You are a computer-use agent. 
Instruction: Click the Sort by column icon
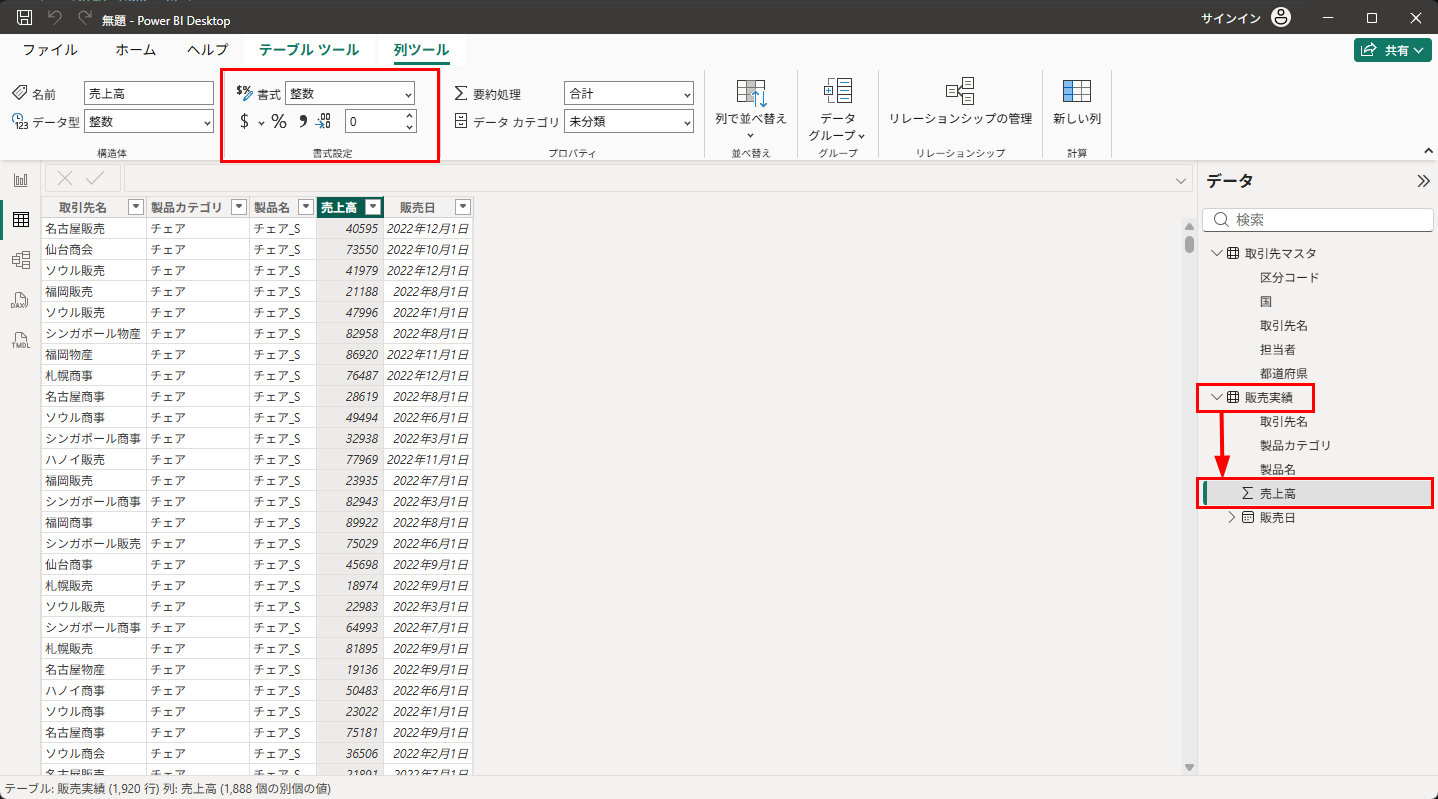[x=751, y=93]
